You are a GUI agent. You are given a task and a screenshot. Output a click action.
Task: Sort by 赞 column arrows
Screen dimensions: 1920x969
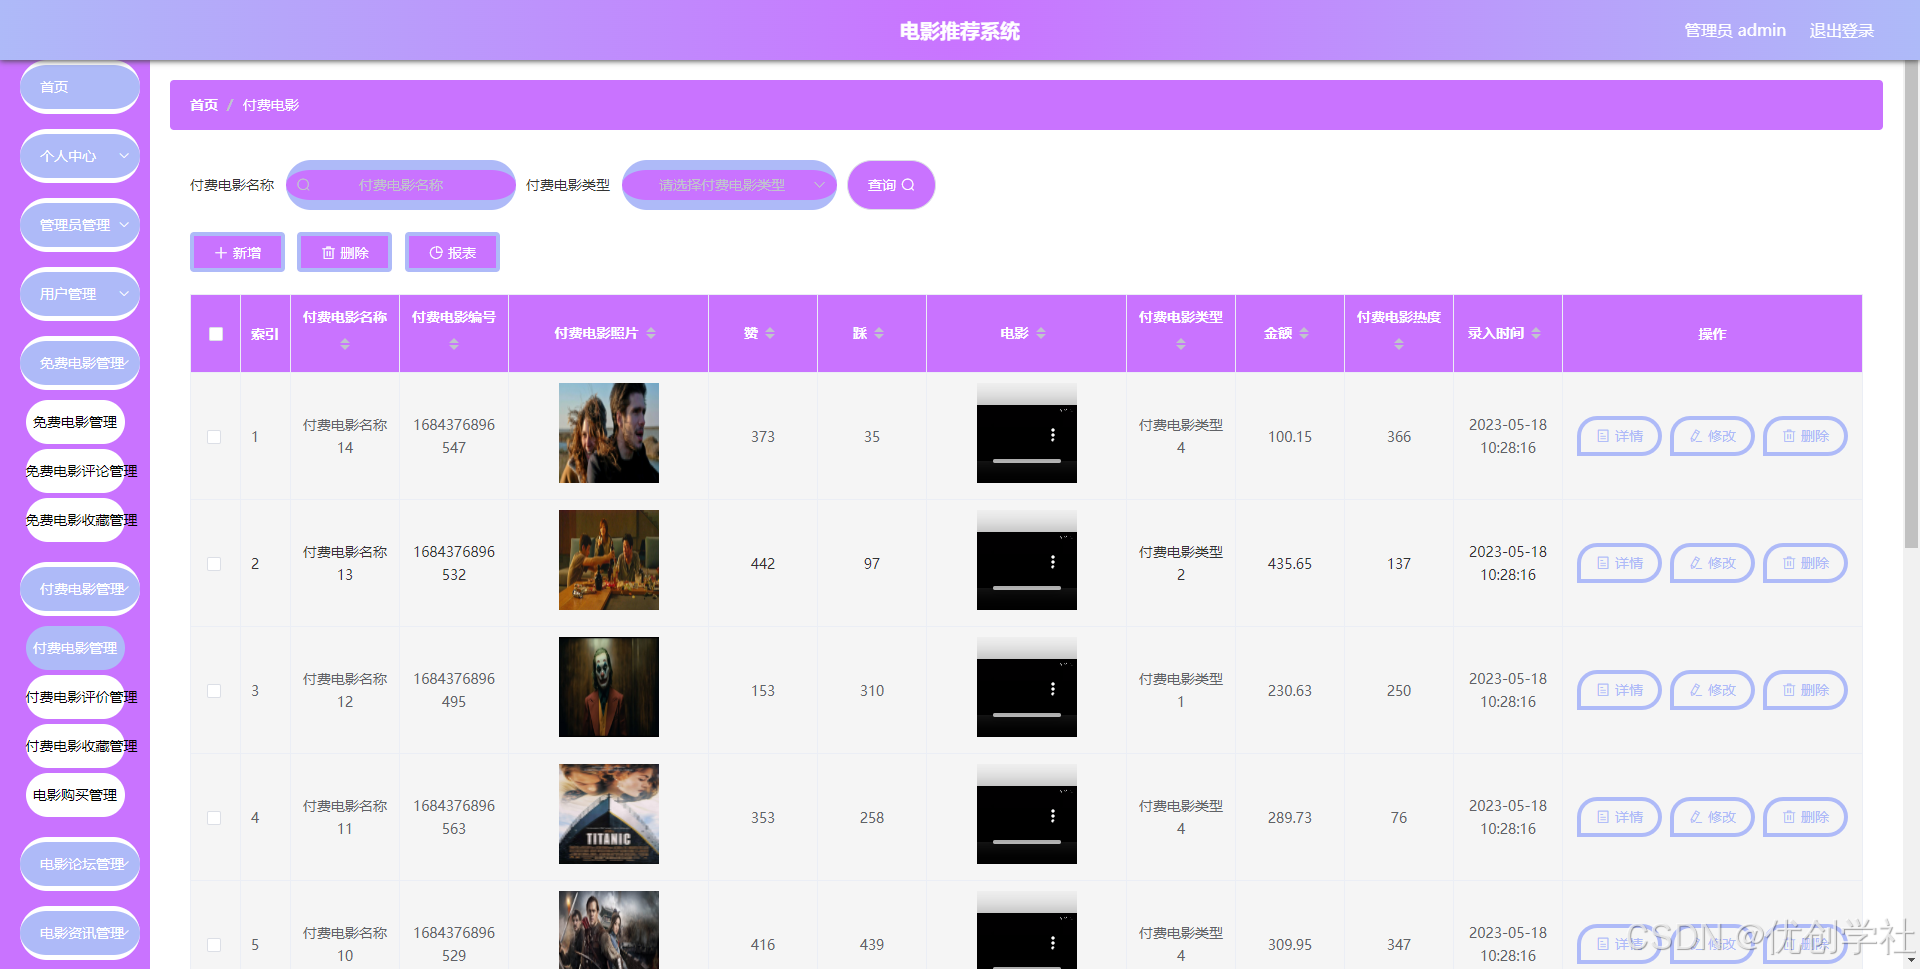770,333
